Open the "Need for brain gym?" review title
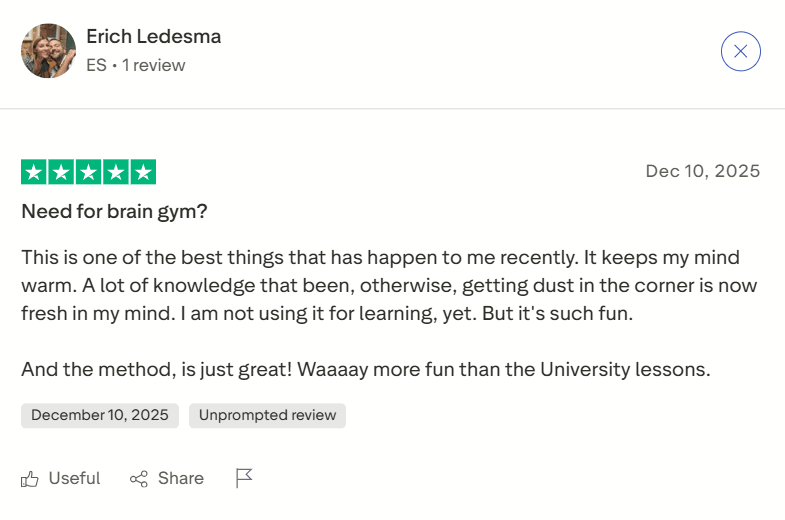 (114, 212)
